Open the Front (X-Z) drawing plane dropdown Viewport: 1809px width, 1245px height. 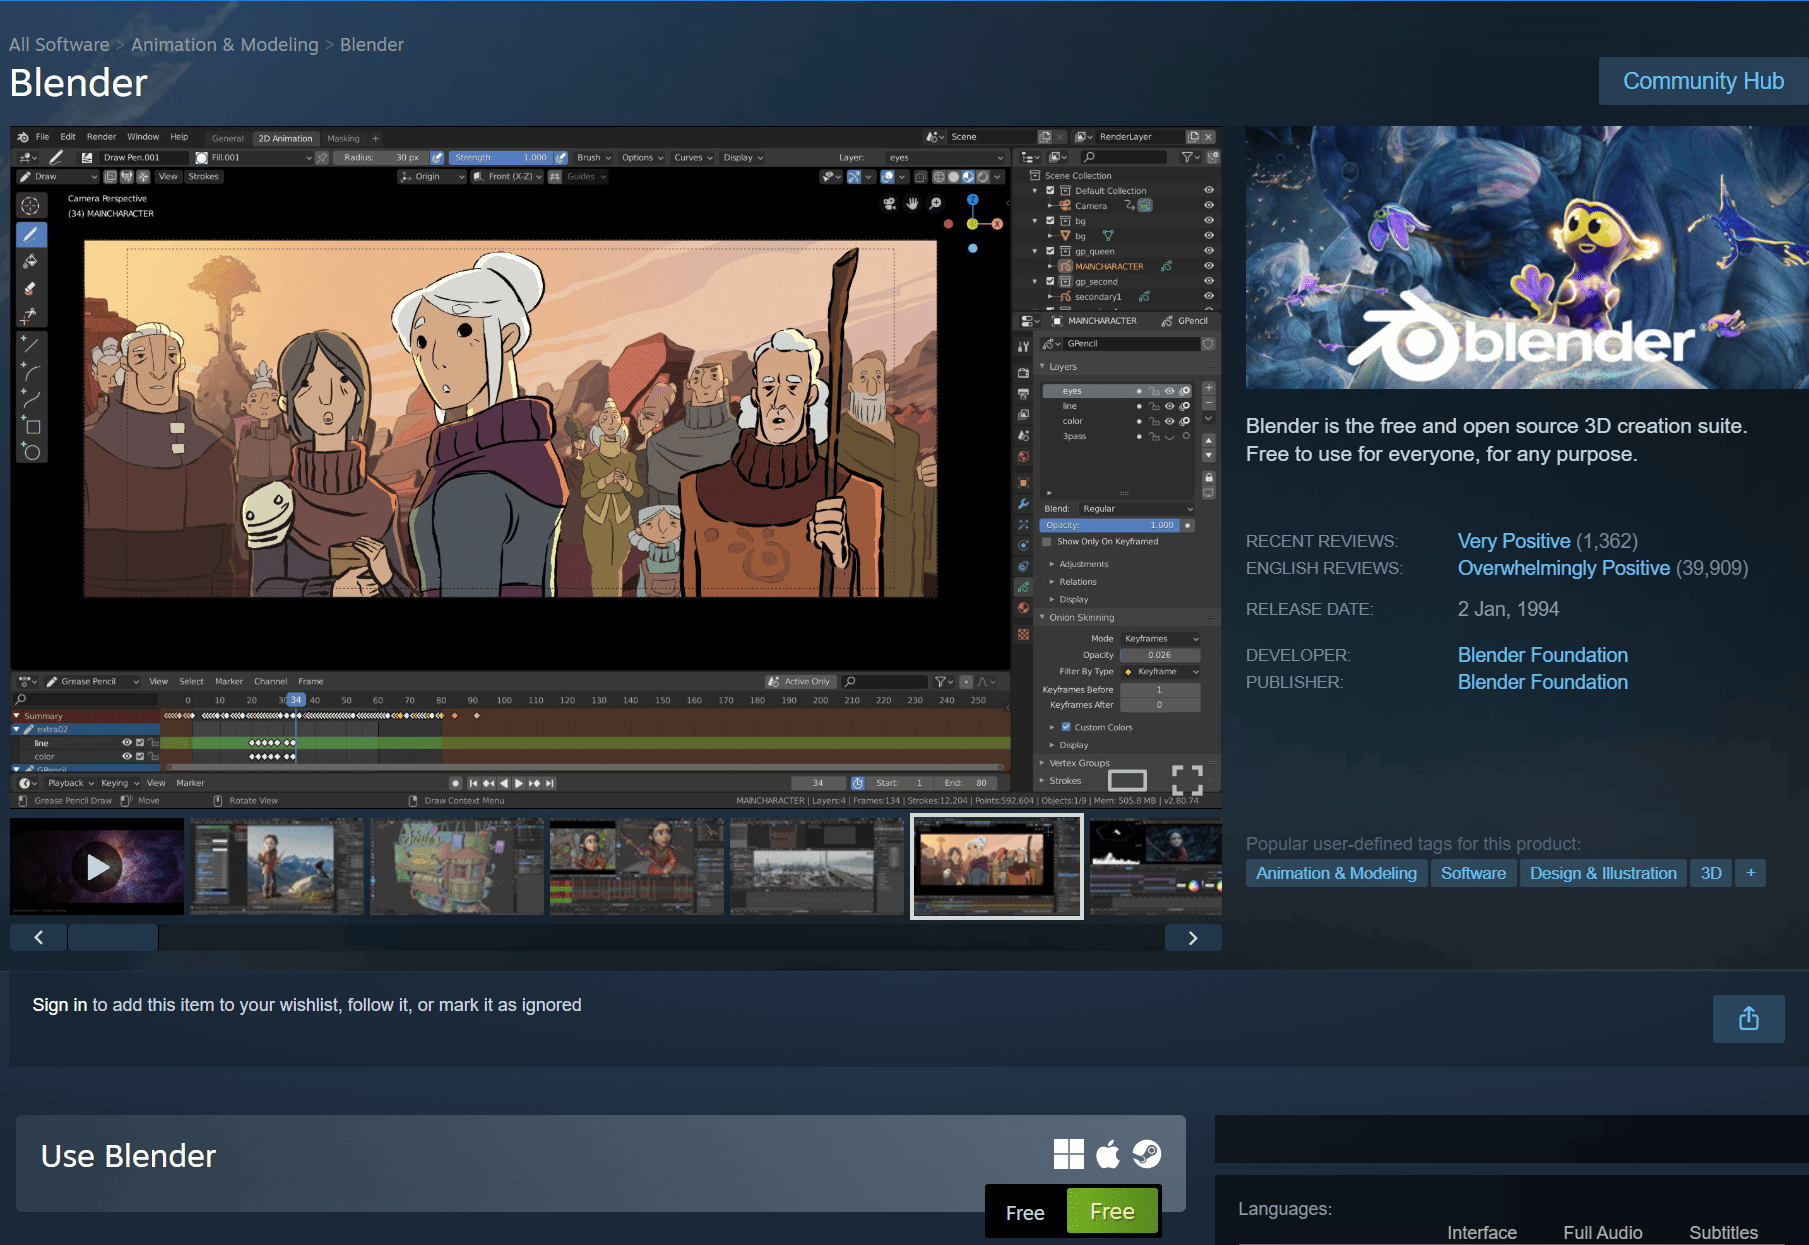click(x=507, y=177)
